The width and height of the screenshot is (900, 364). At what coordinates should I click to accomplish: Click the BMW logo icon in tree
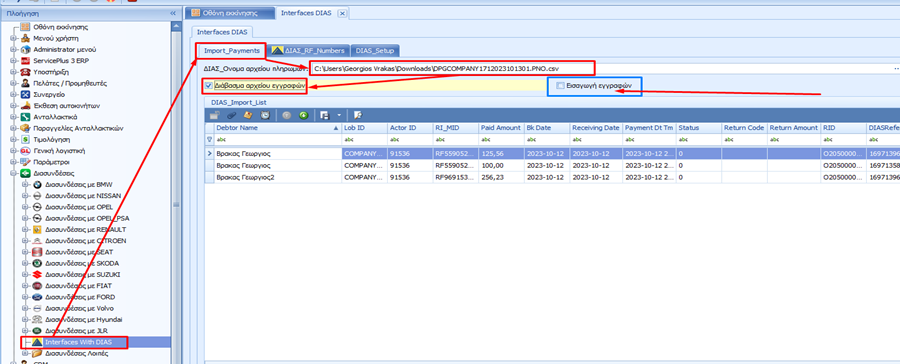[37, 185]
